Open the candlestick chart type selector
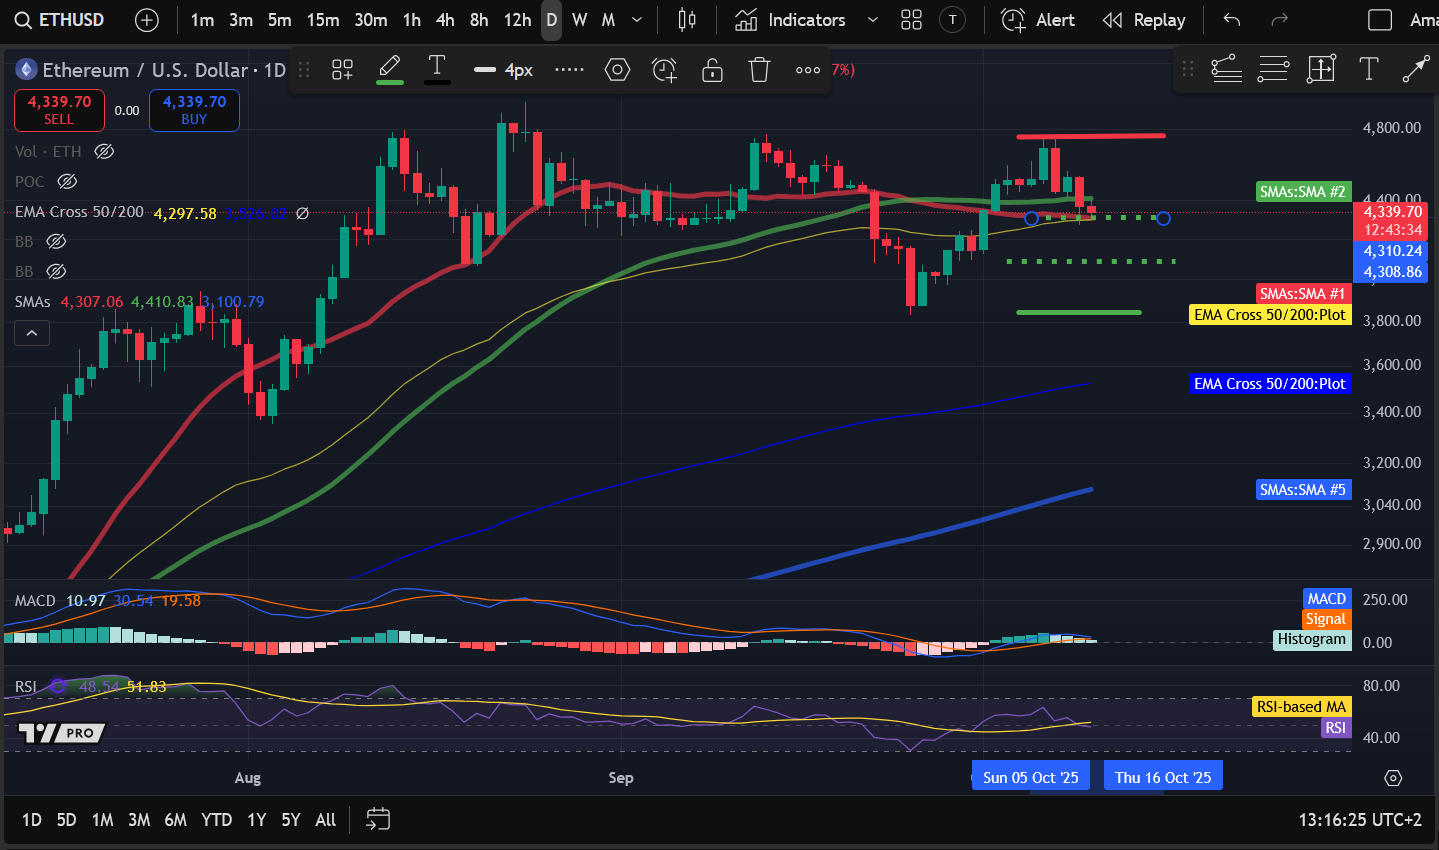This screenshot has height=850, width=1439. [x=687, y=20]
